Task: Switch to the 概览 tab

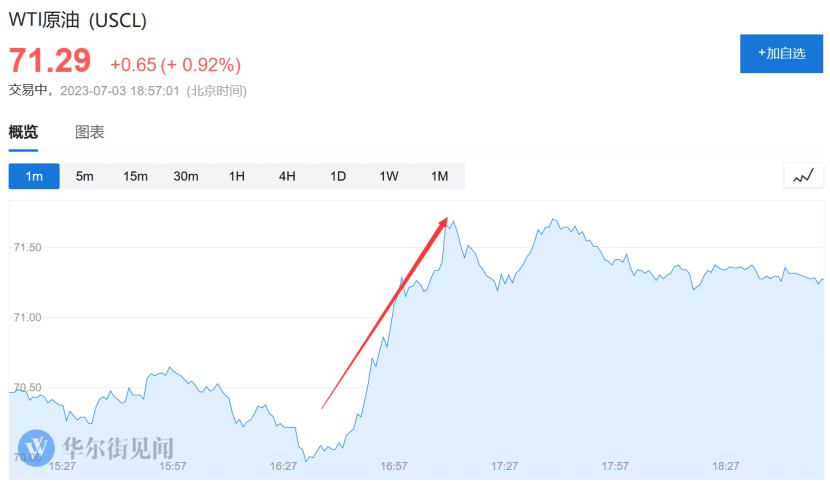Action: (x=23, y=132)
